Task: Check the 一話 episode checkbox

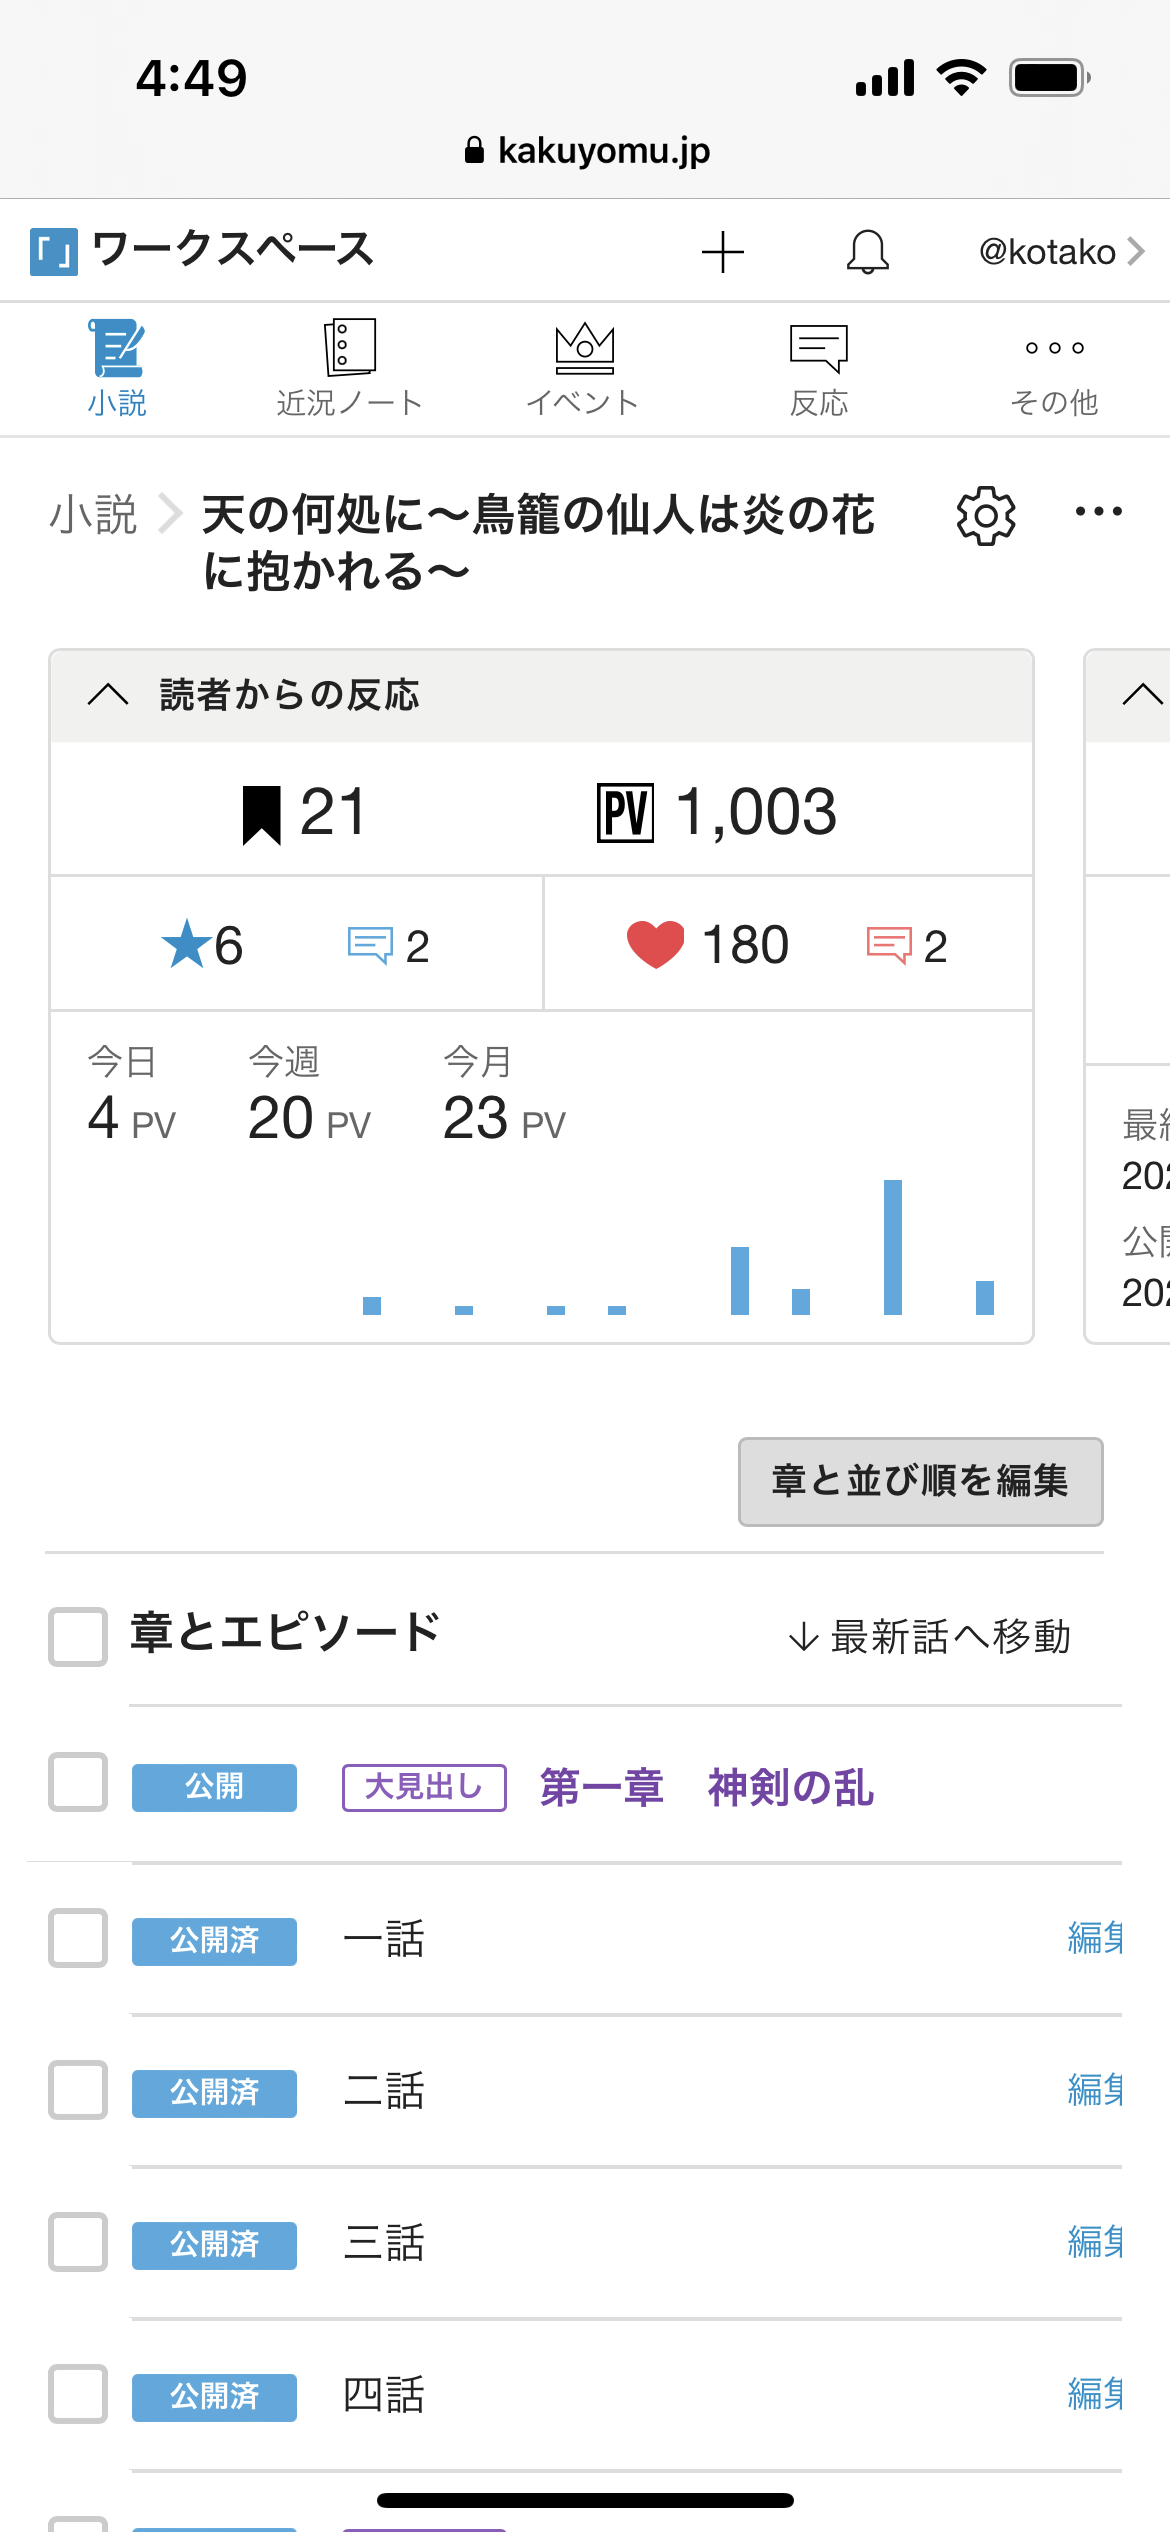Action: [78, 1938]
